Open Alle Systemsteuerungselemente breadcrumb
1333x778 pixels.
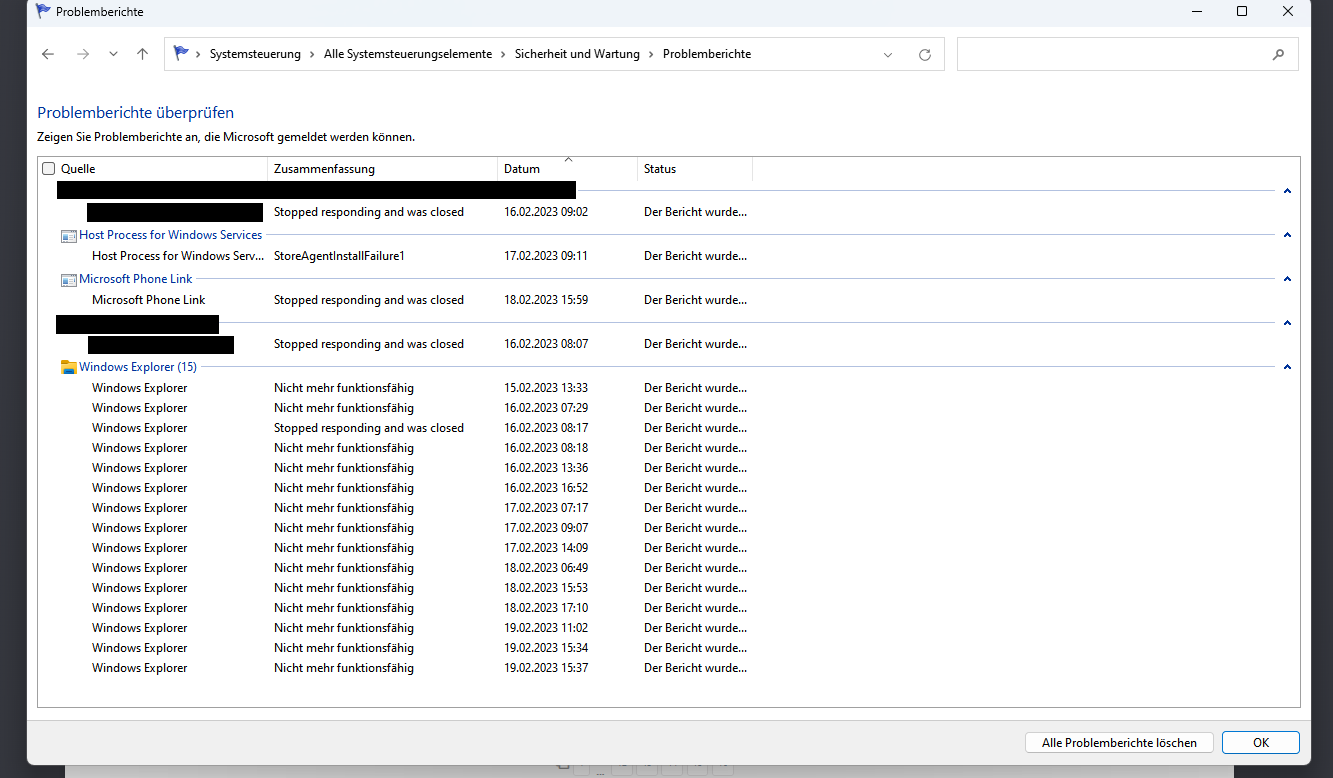click(408, 54)
